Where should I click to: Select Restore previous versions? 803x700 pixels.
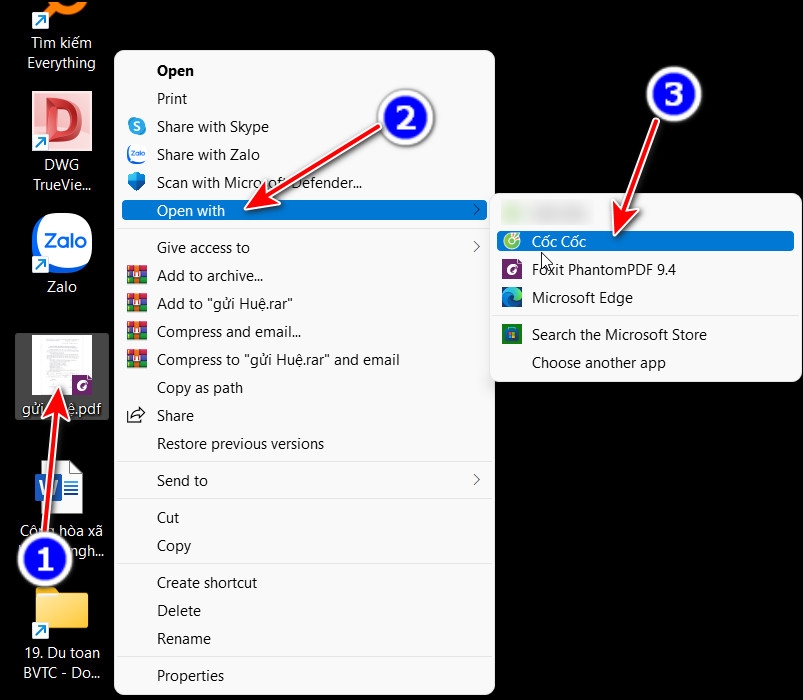click(x=304, y=443)
